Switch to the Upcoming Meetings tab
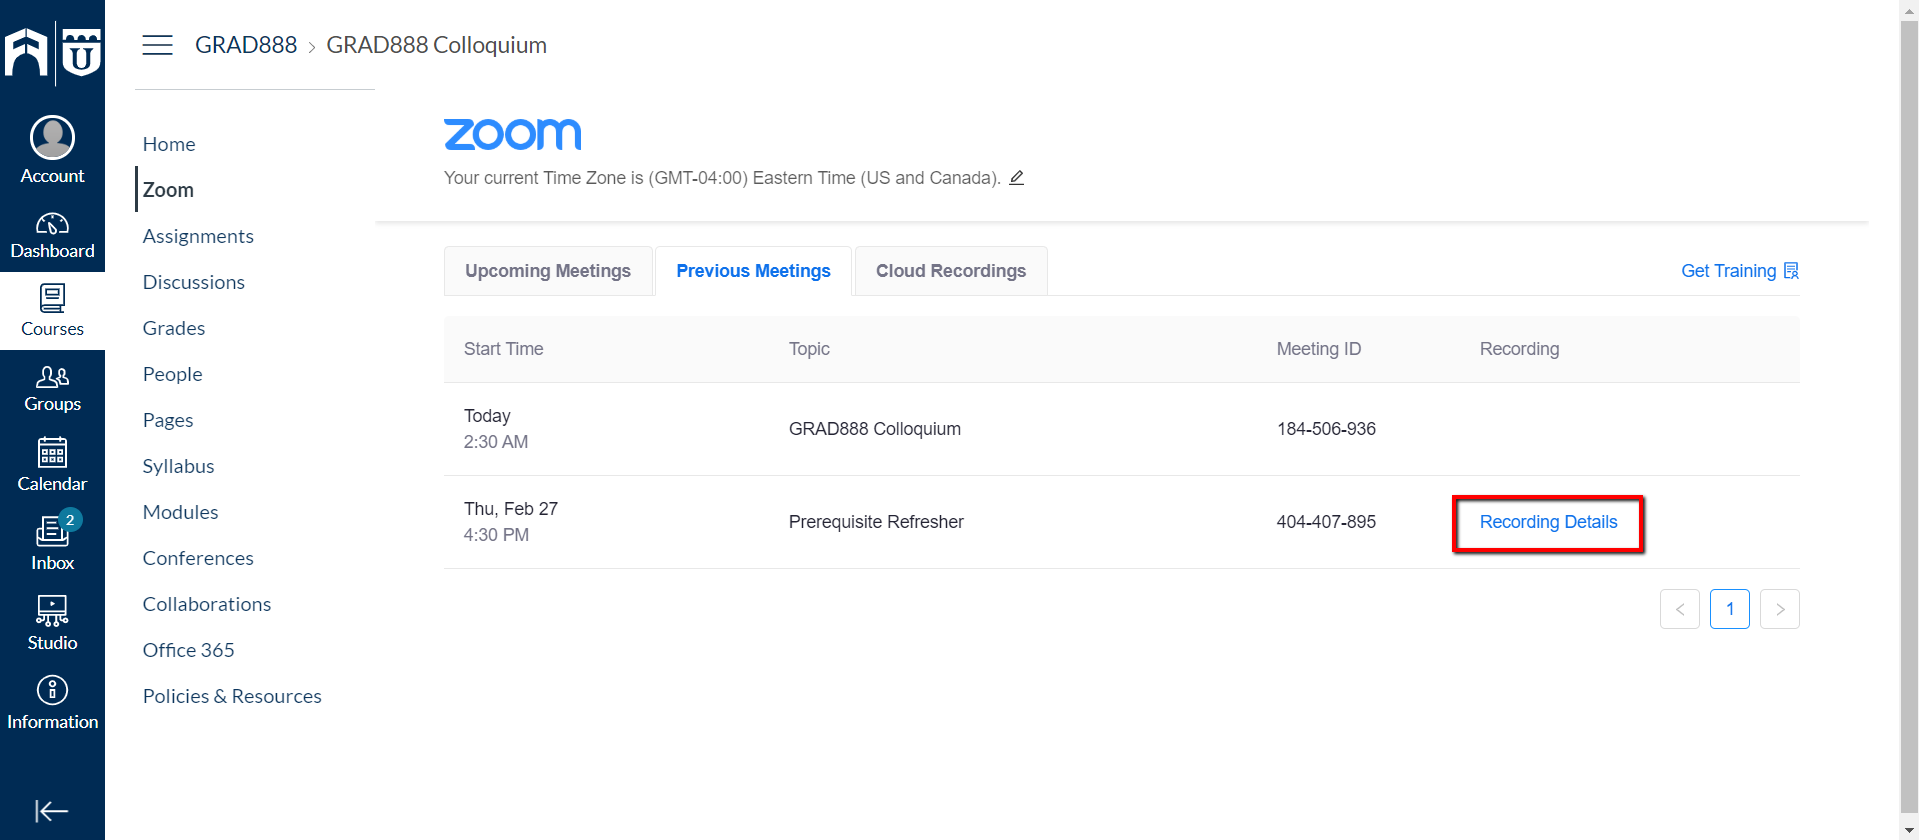The height and width of the screenshot is (840, 1919). [x=548, y=271]
